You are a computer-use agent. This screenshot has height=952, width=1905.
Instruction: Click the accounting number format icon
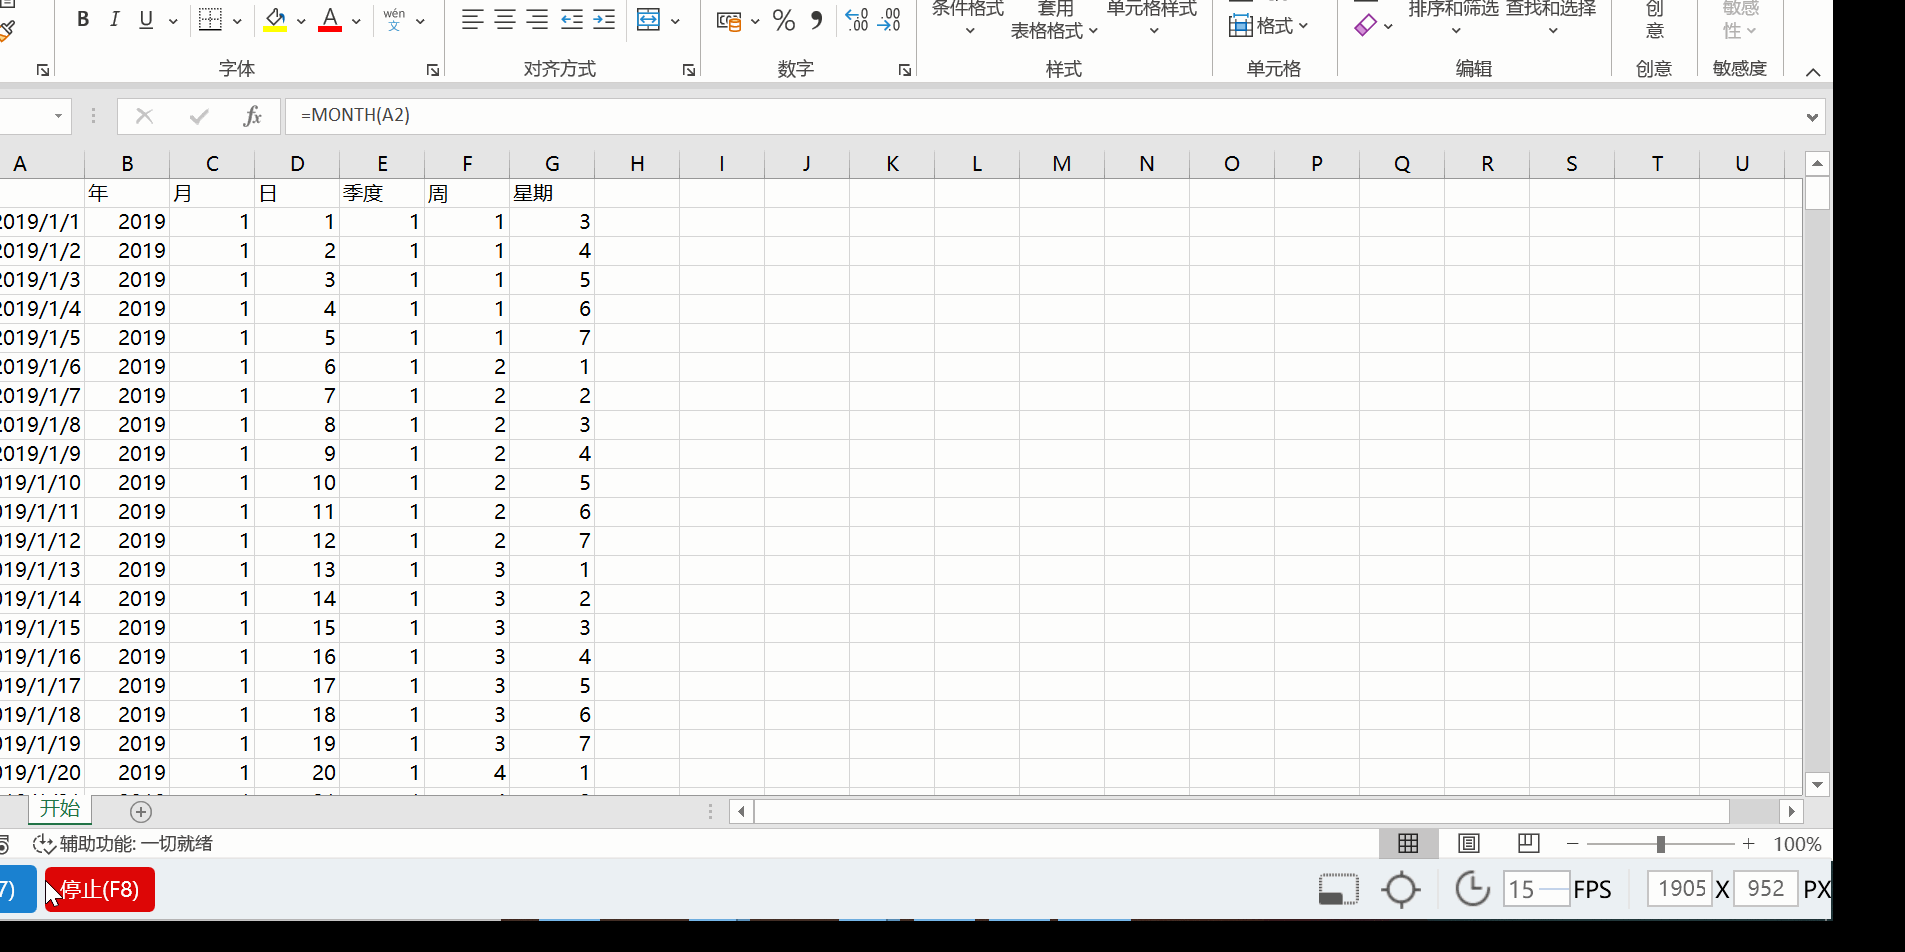729,20
